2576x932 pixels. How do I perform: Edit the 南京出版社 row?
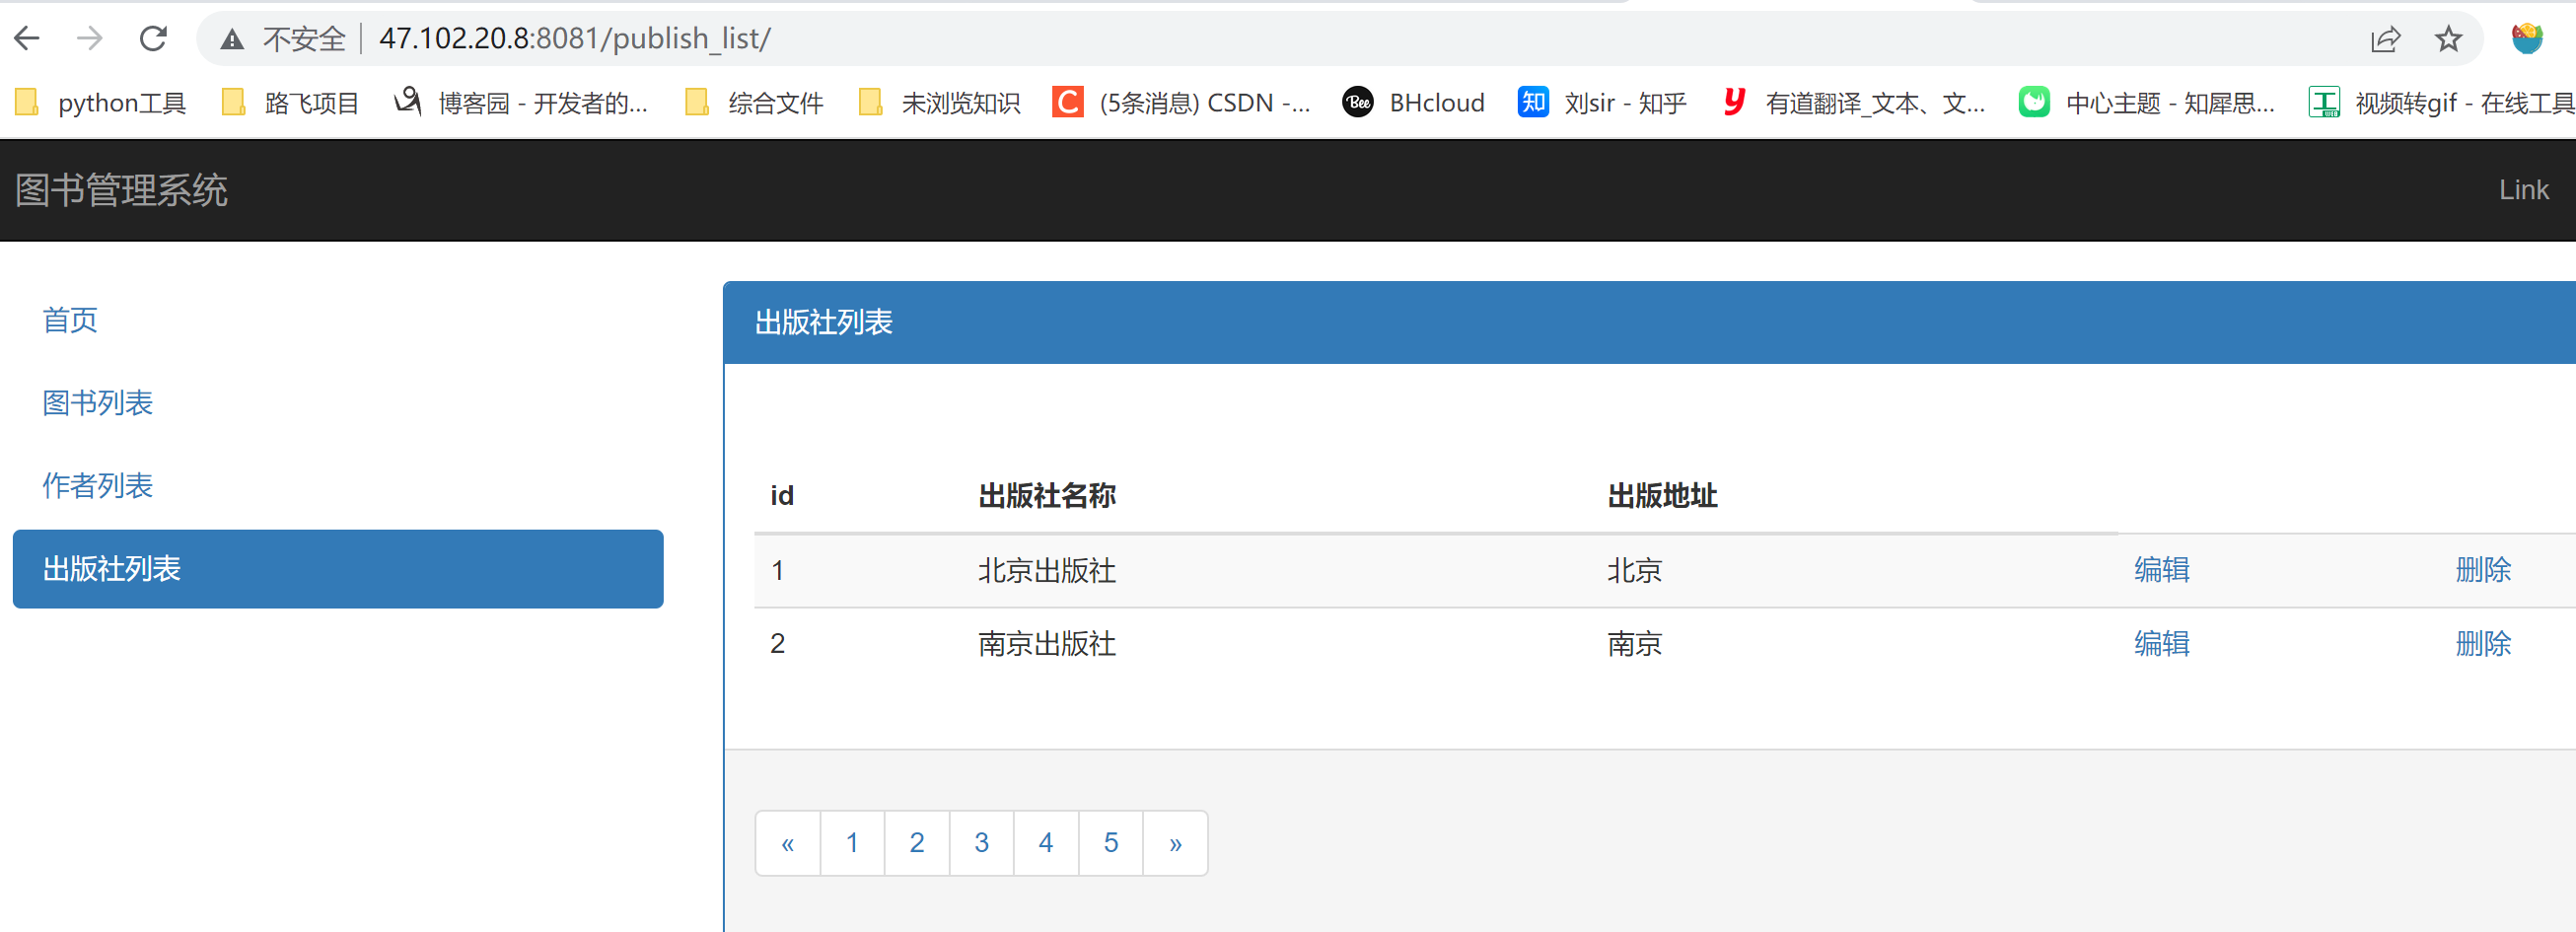click(x=2161, y=643)
